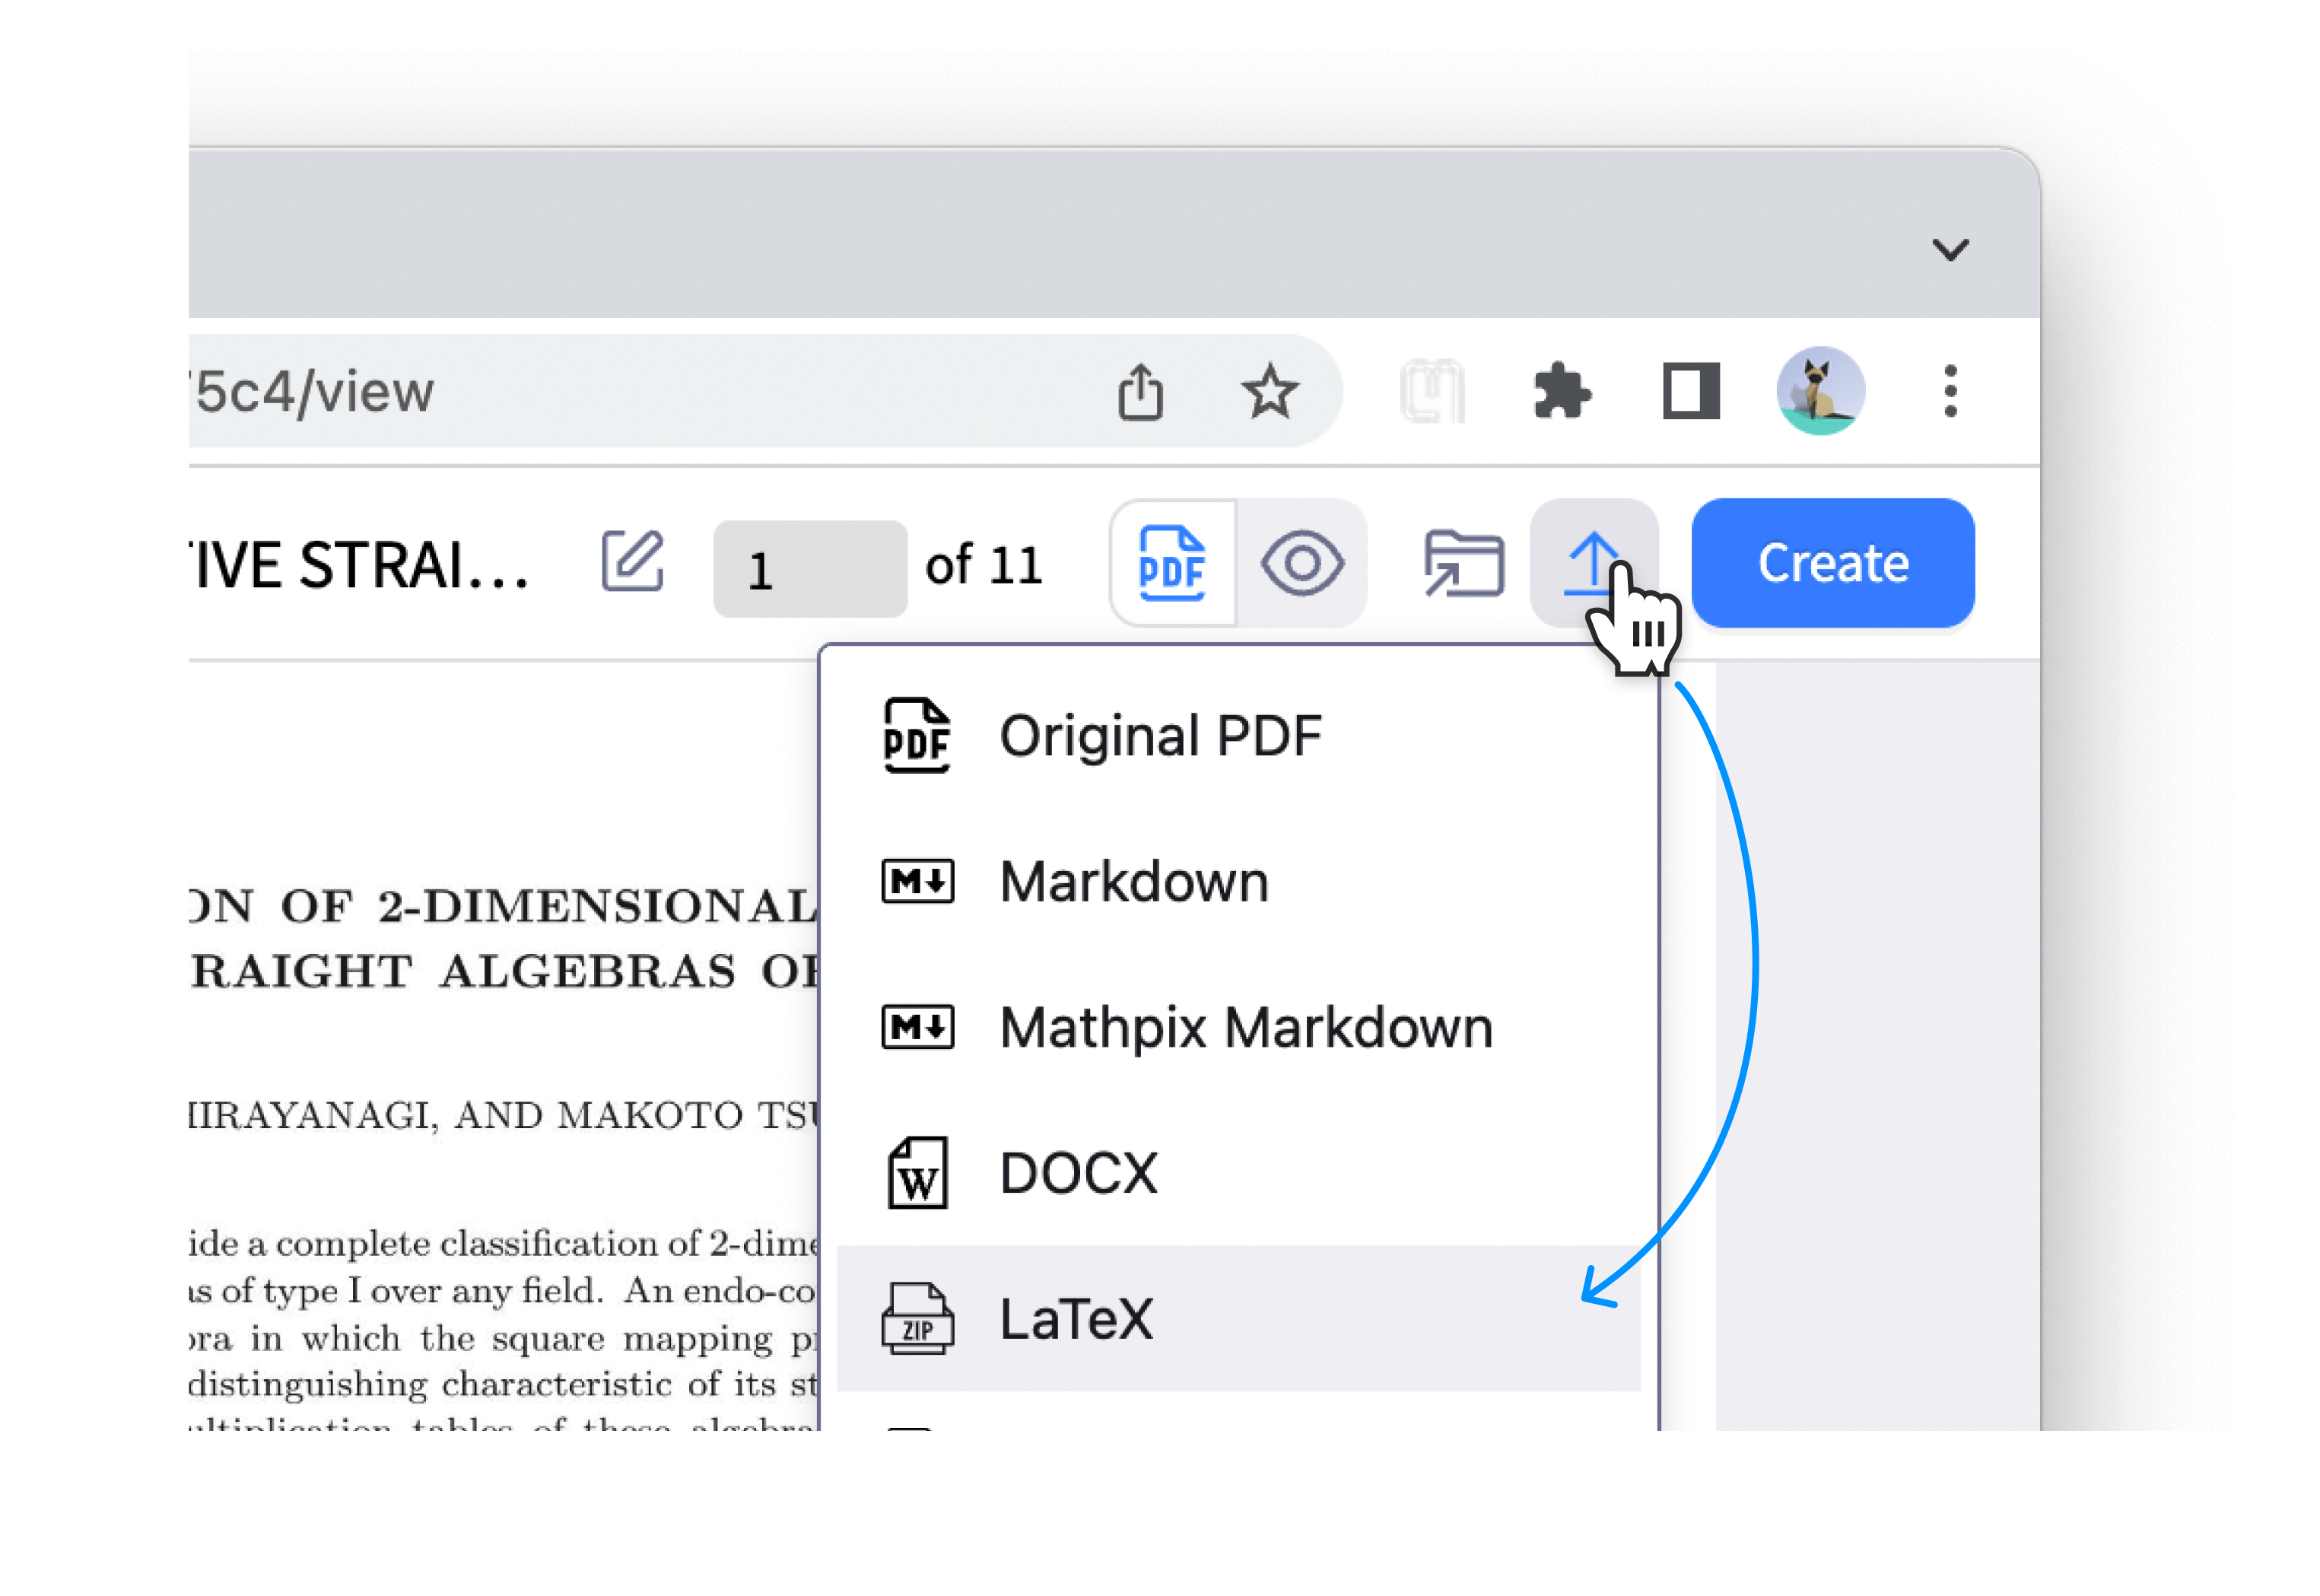Move document using the folder icon

pos(1463,562)
